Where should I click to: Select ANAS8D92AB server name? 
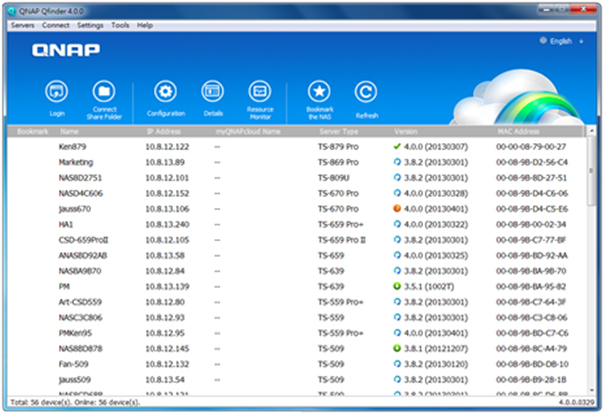click(x=83, y=255)
